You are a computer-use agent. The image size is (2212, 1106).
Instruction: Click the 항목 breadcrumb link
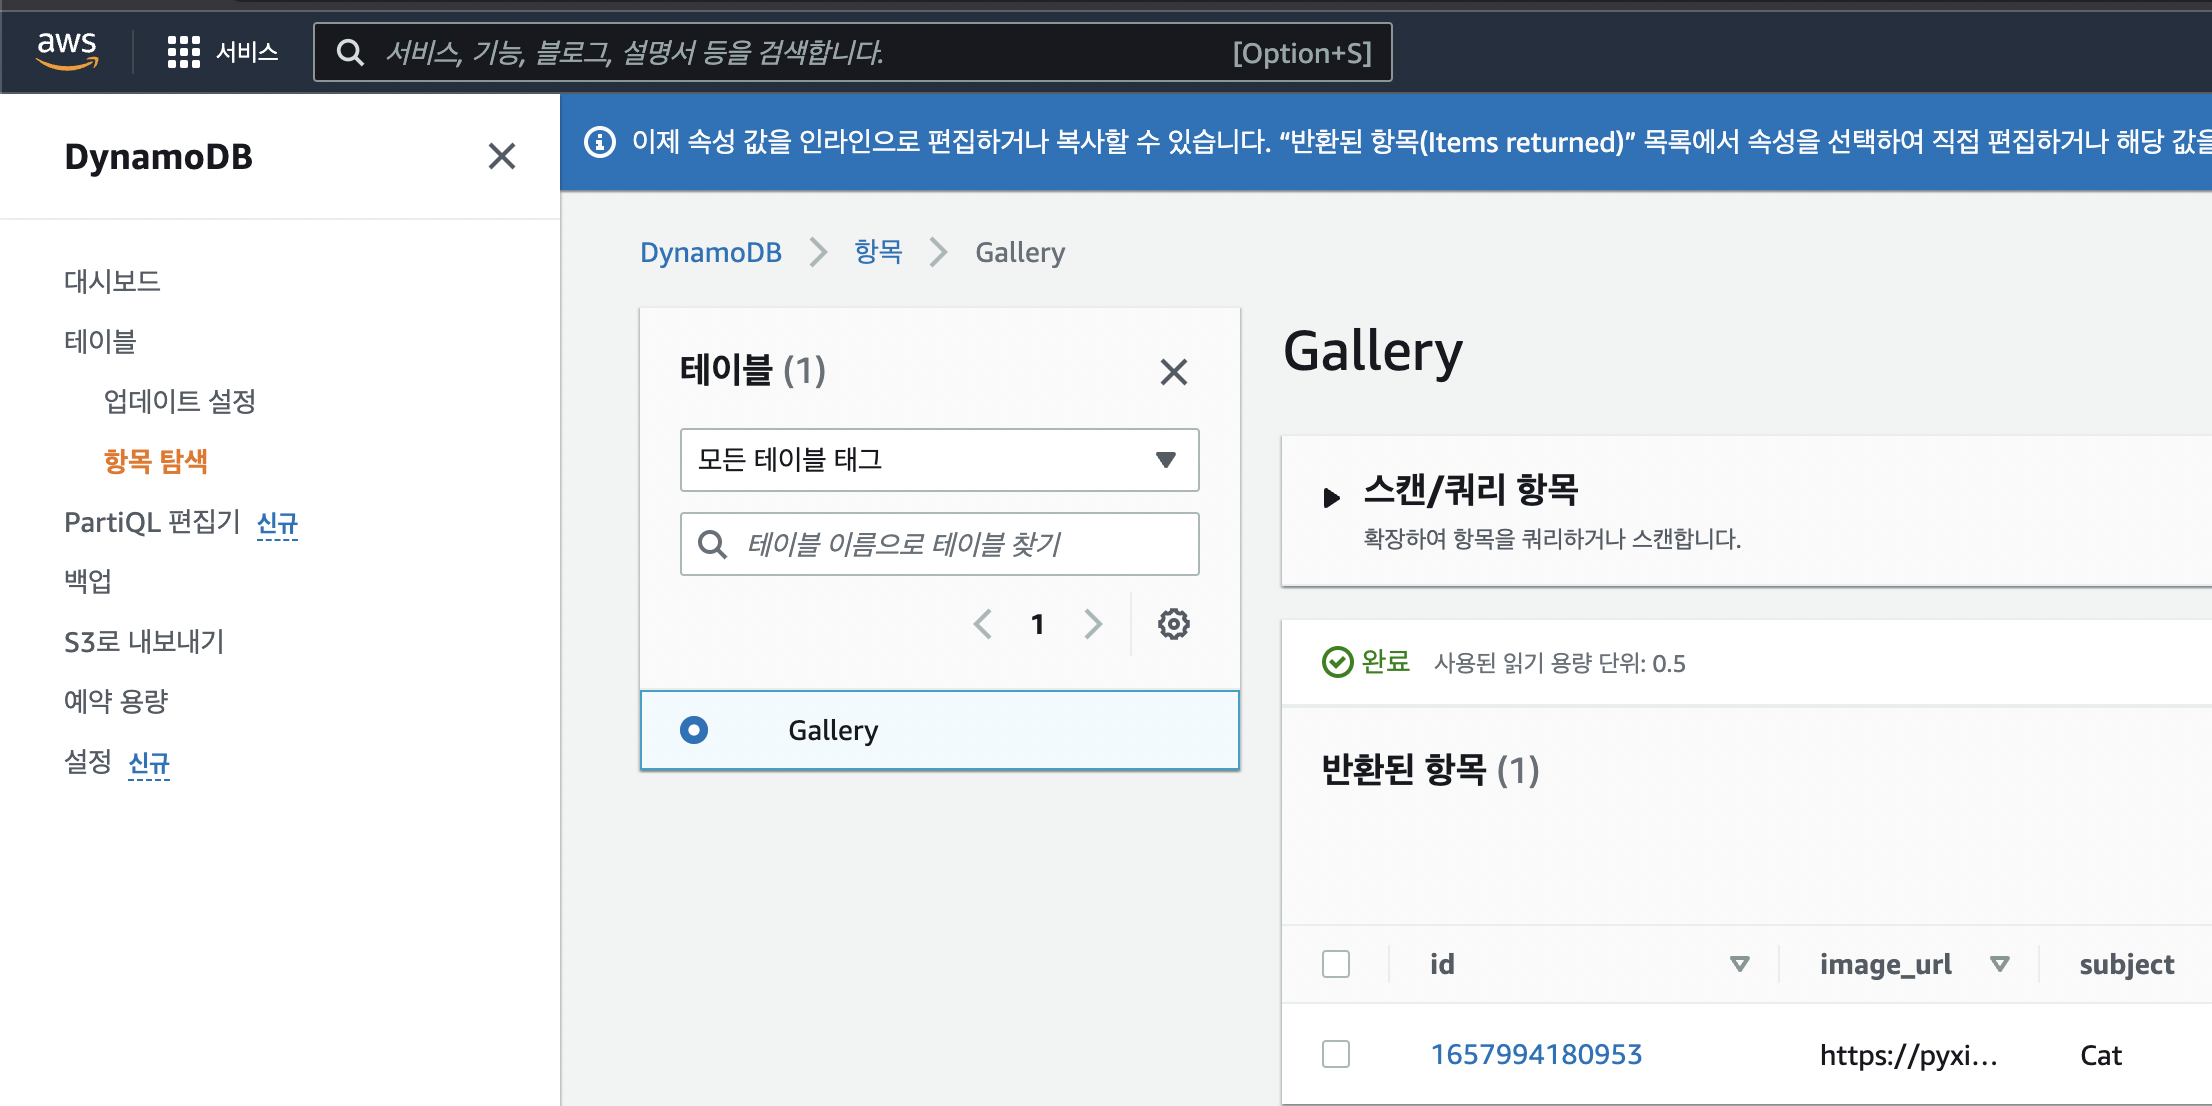[878, 252]
